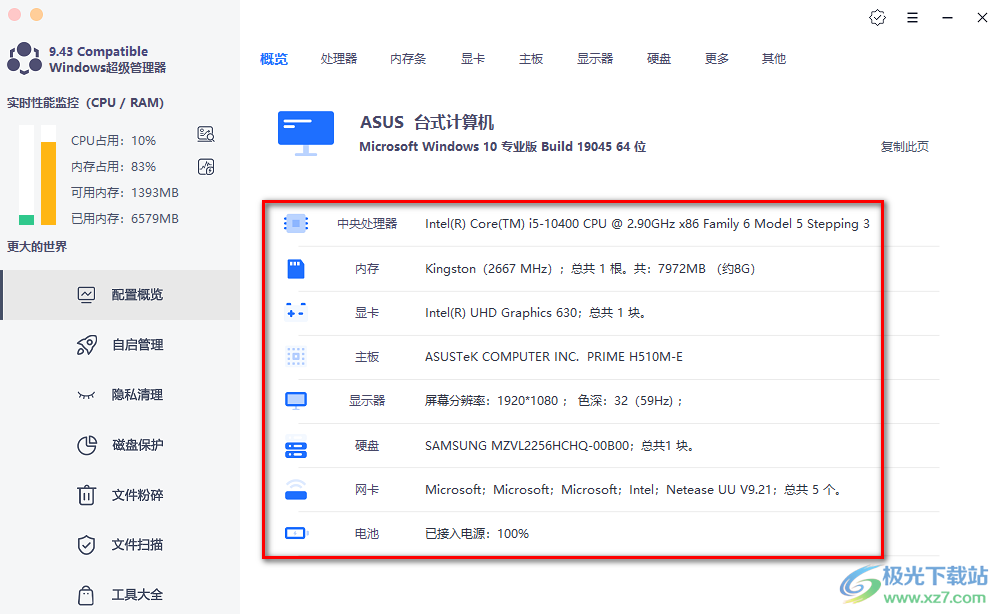Select the 硬盘 tab
999x614 pixels.
click(659, 59)
